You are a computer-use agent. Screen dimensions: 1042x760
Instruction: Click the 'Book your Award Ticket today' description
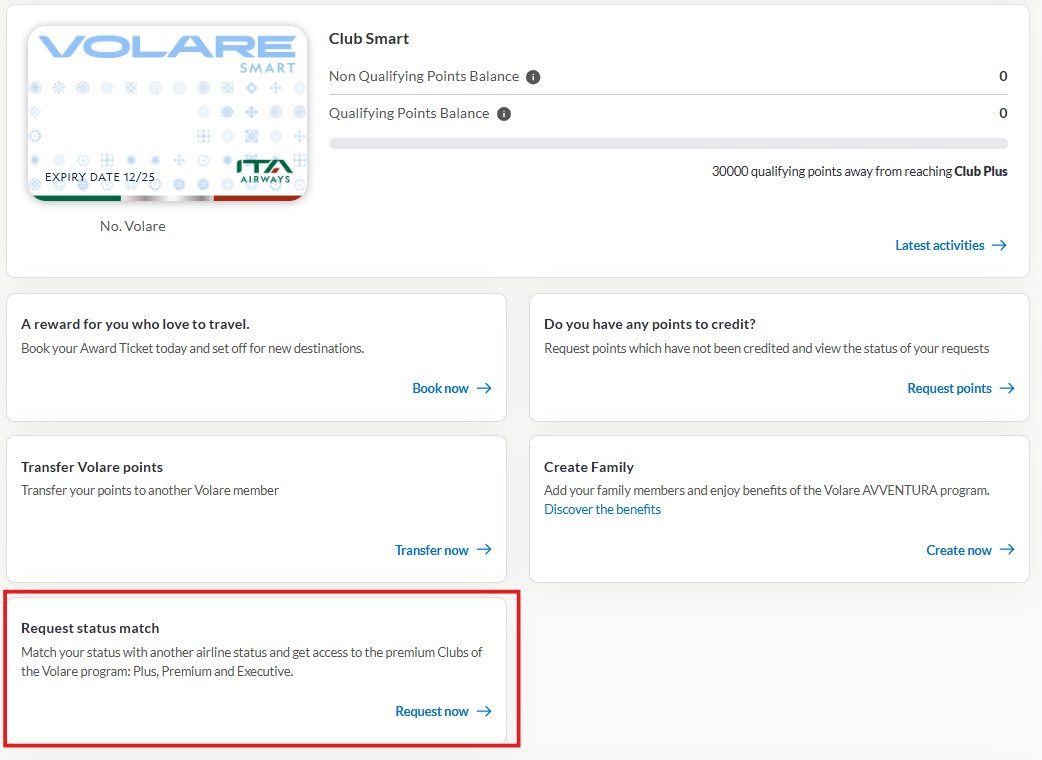click(193, 348)
